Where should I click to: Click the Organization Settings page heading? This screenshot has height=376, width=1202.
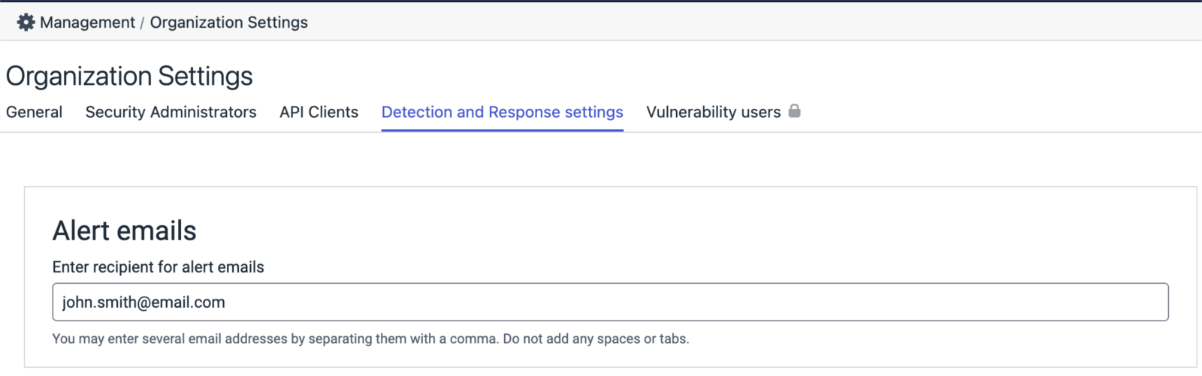(x=129, y=76)
